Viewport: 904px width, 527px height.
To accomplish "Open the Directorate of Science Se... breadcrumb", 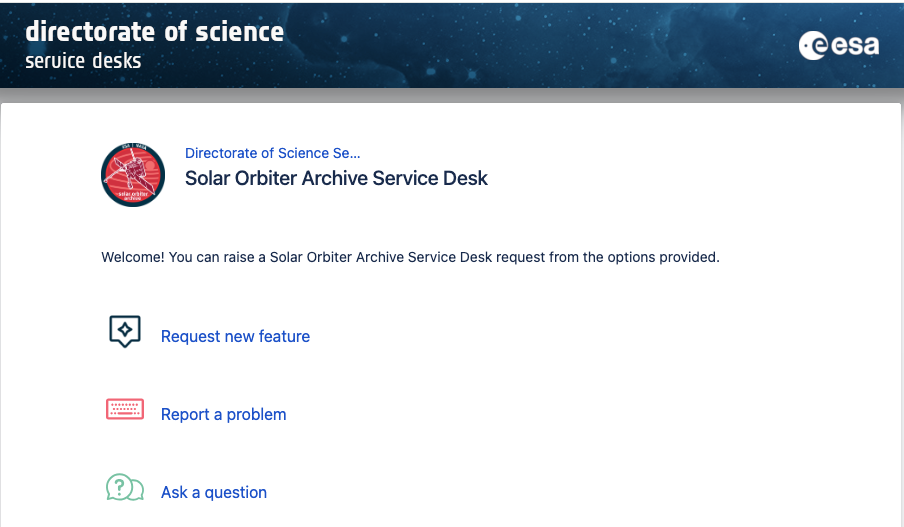I will (272, 153).
